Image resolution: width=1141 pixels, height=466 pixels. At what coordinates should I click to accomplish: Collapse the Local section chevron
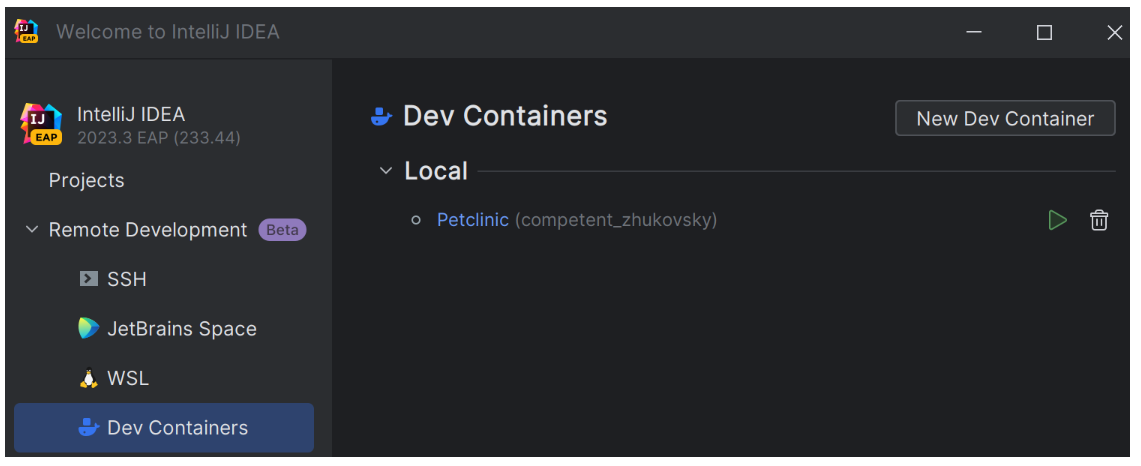pyautogui.click(x=386, y=171)
